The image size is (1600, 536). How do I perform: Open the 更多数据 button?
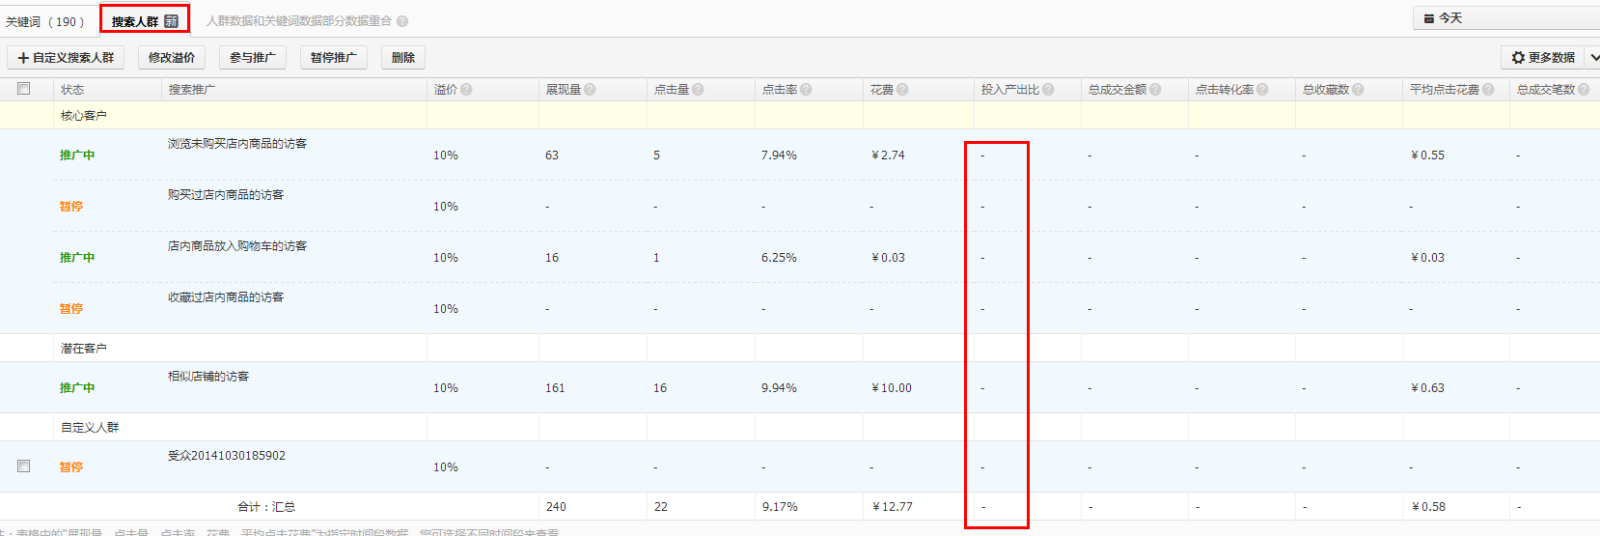tap(1543, 58)
